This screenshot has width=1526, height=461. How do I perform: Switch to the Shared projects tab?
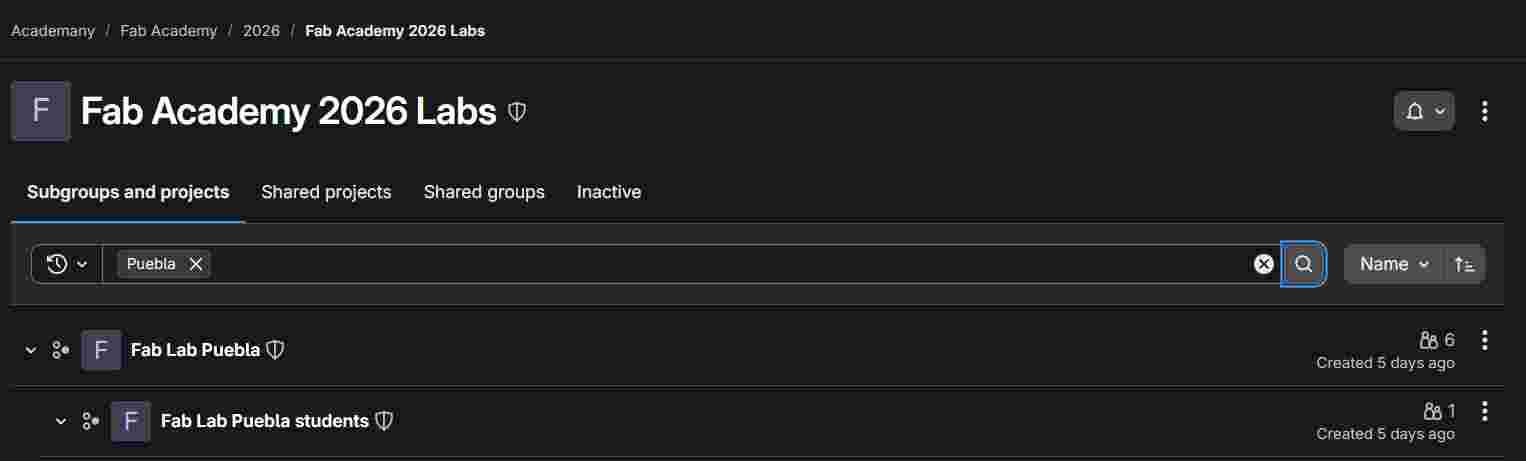tap(326, 192)
